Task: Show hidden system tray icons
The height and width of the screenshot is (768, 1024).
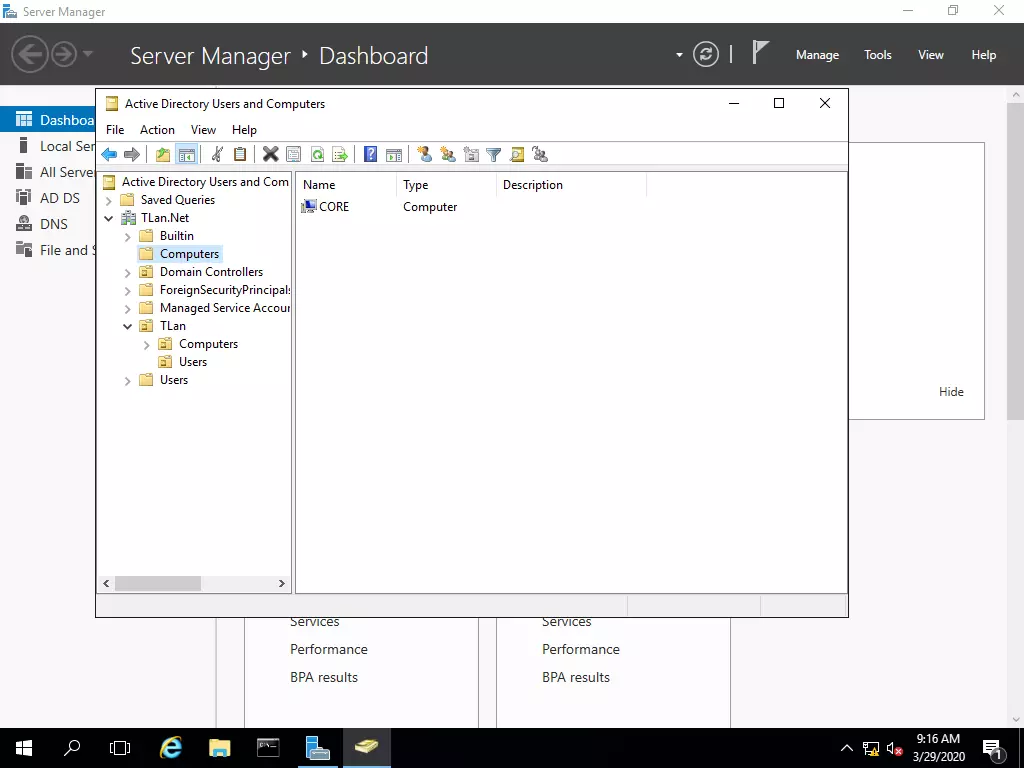Action: point(846,748)
